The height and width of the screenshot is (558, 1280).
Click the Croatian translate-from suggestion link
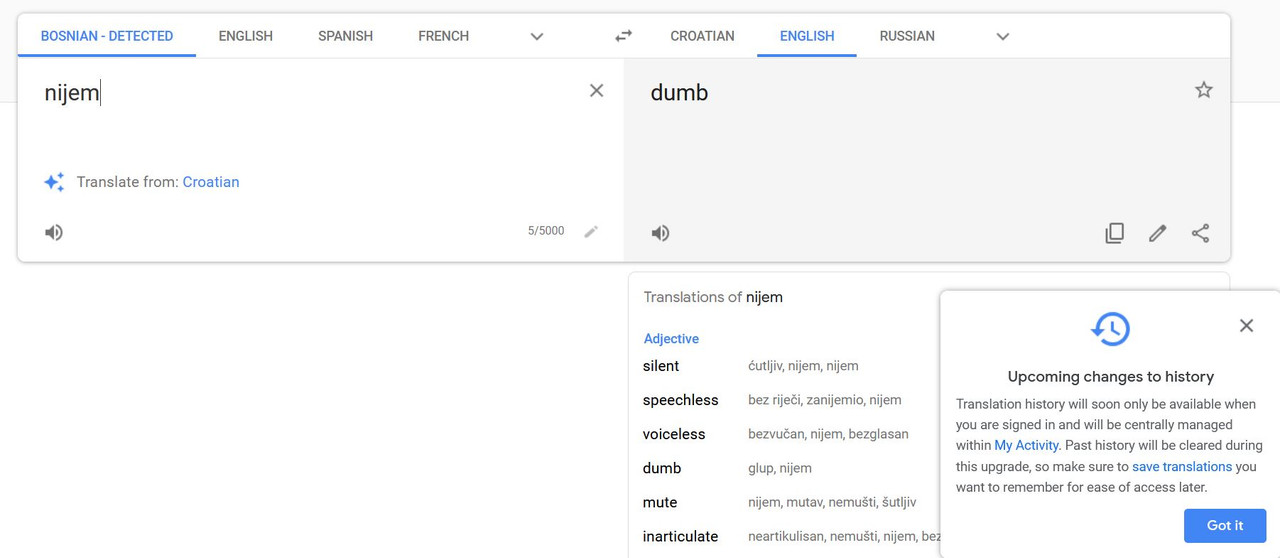click(x=211, y=182)
